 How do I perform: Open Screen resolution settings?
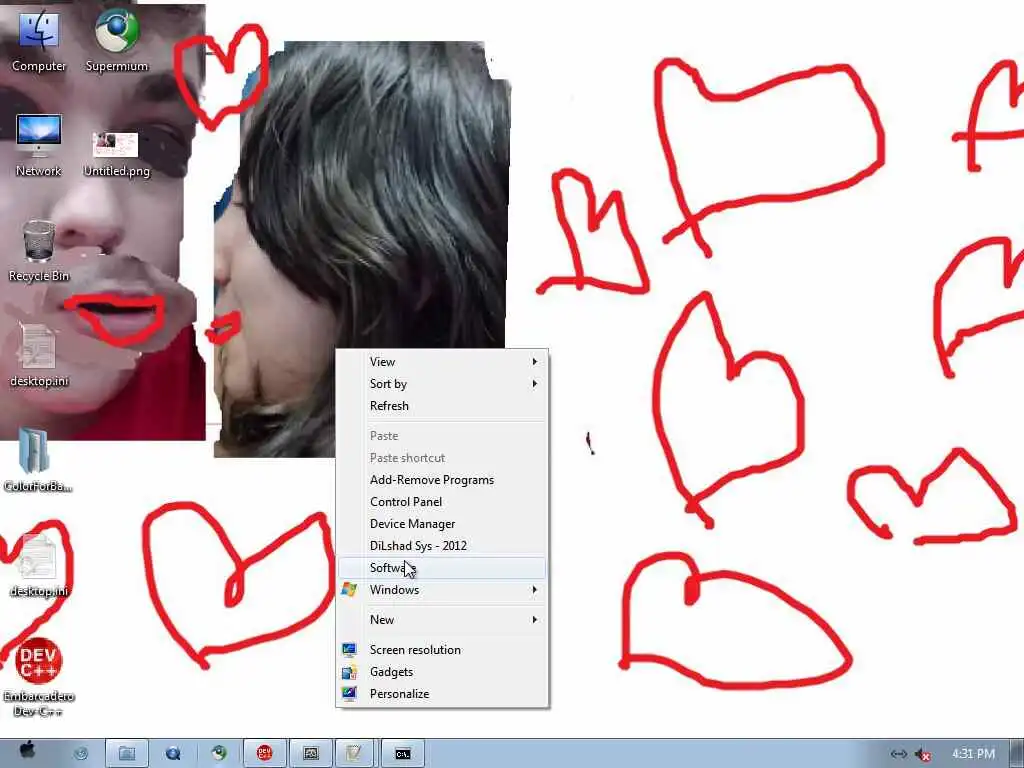point(442,650)
